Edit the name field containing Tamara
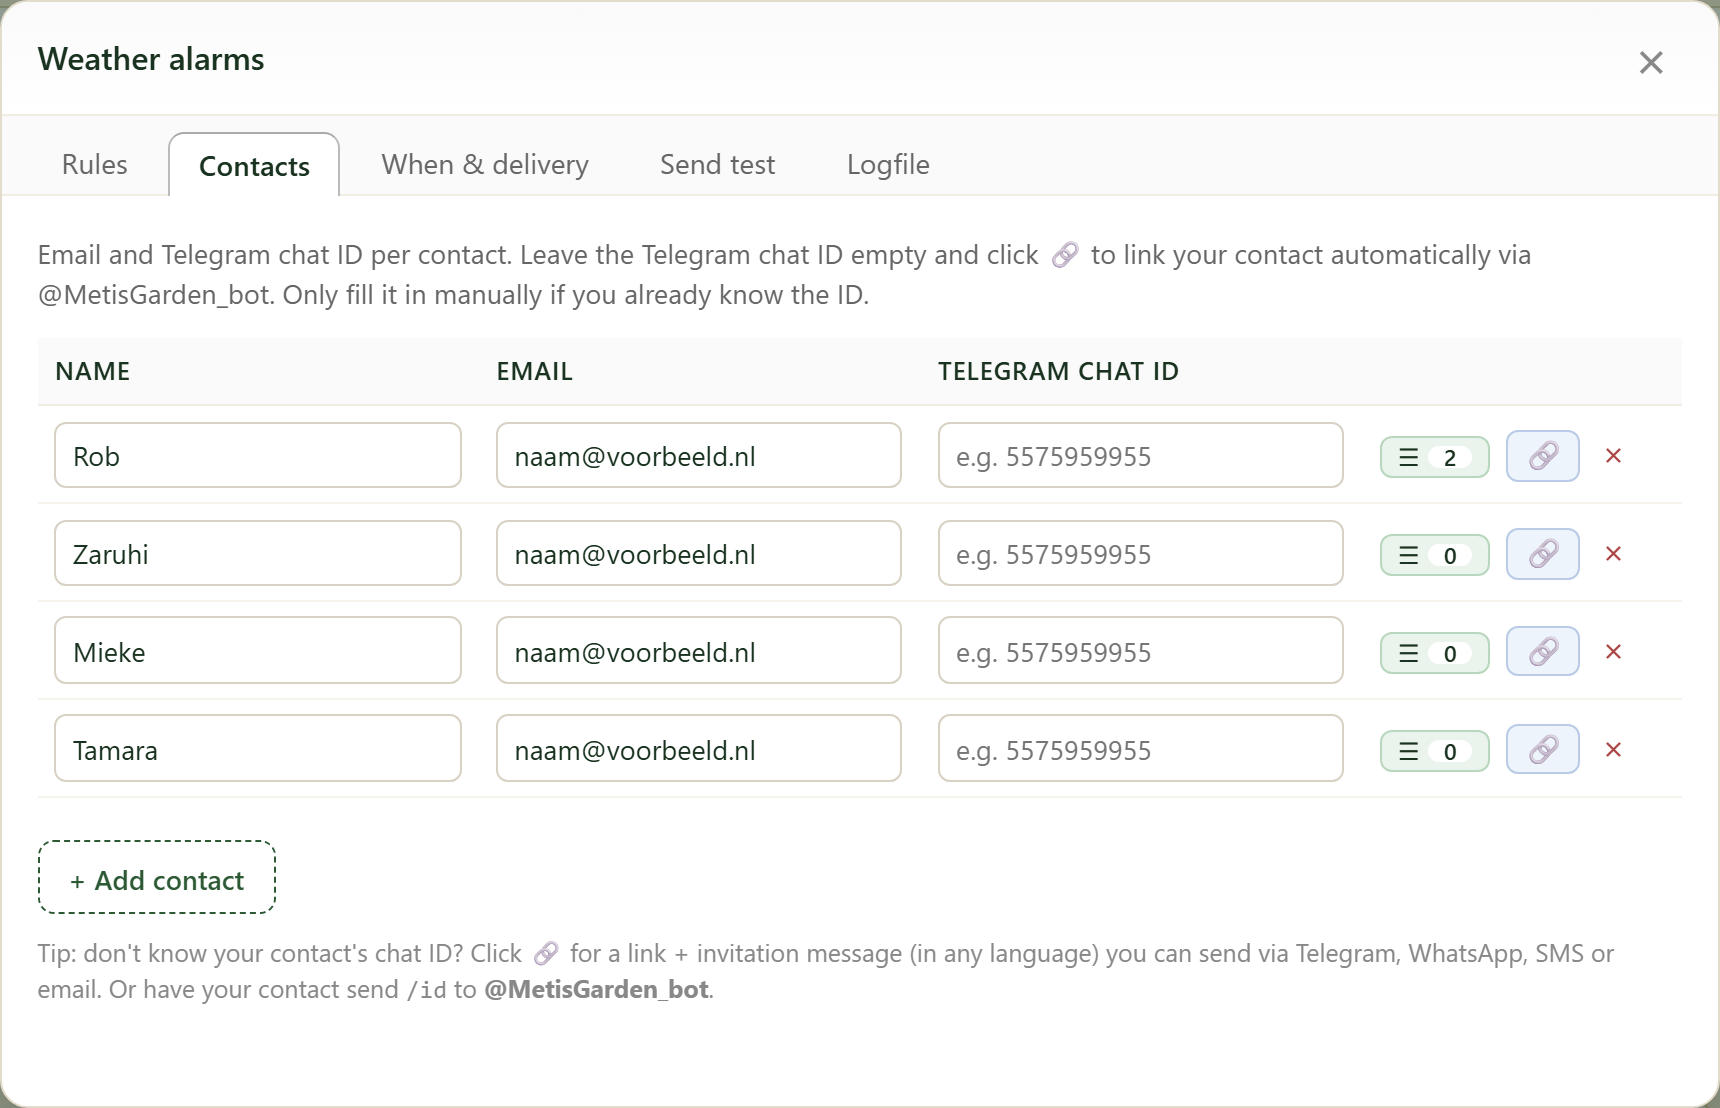 [258, 749]
